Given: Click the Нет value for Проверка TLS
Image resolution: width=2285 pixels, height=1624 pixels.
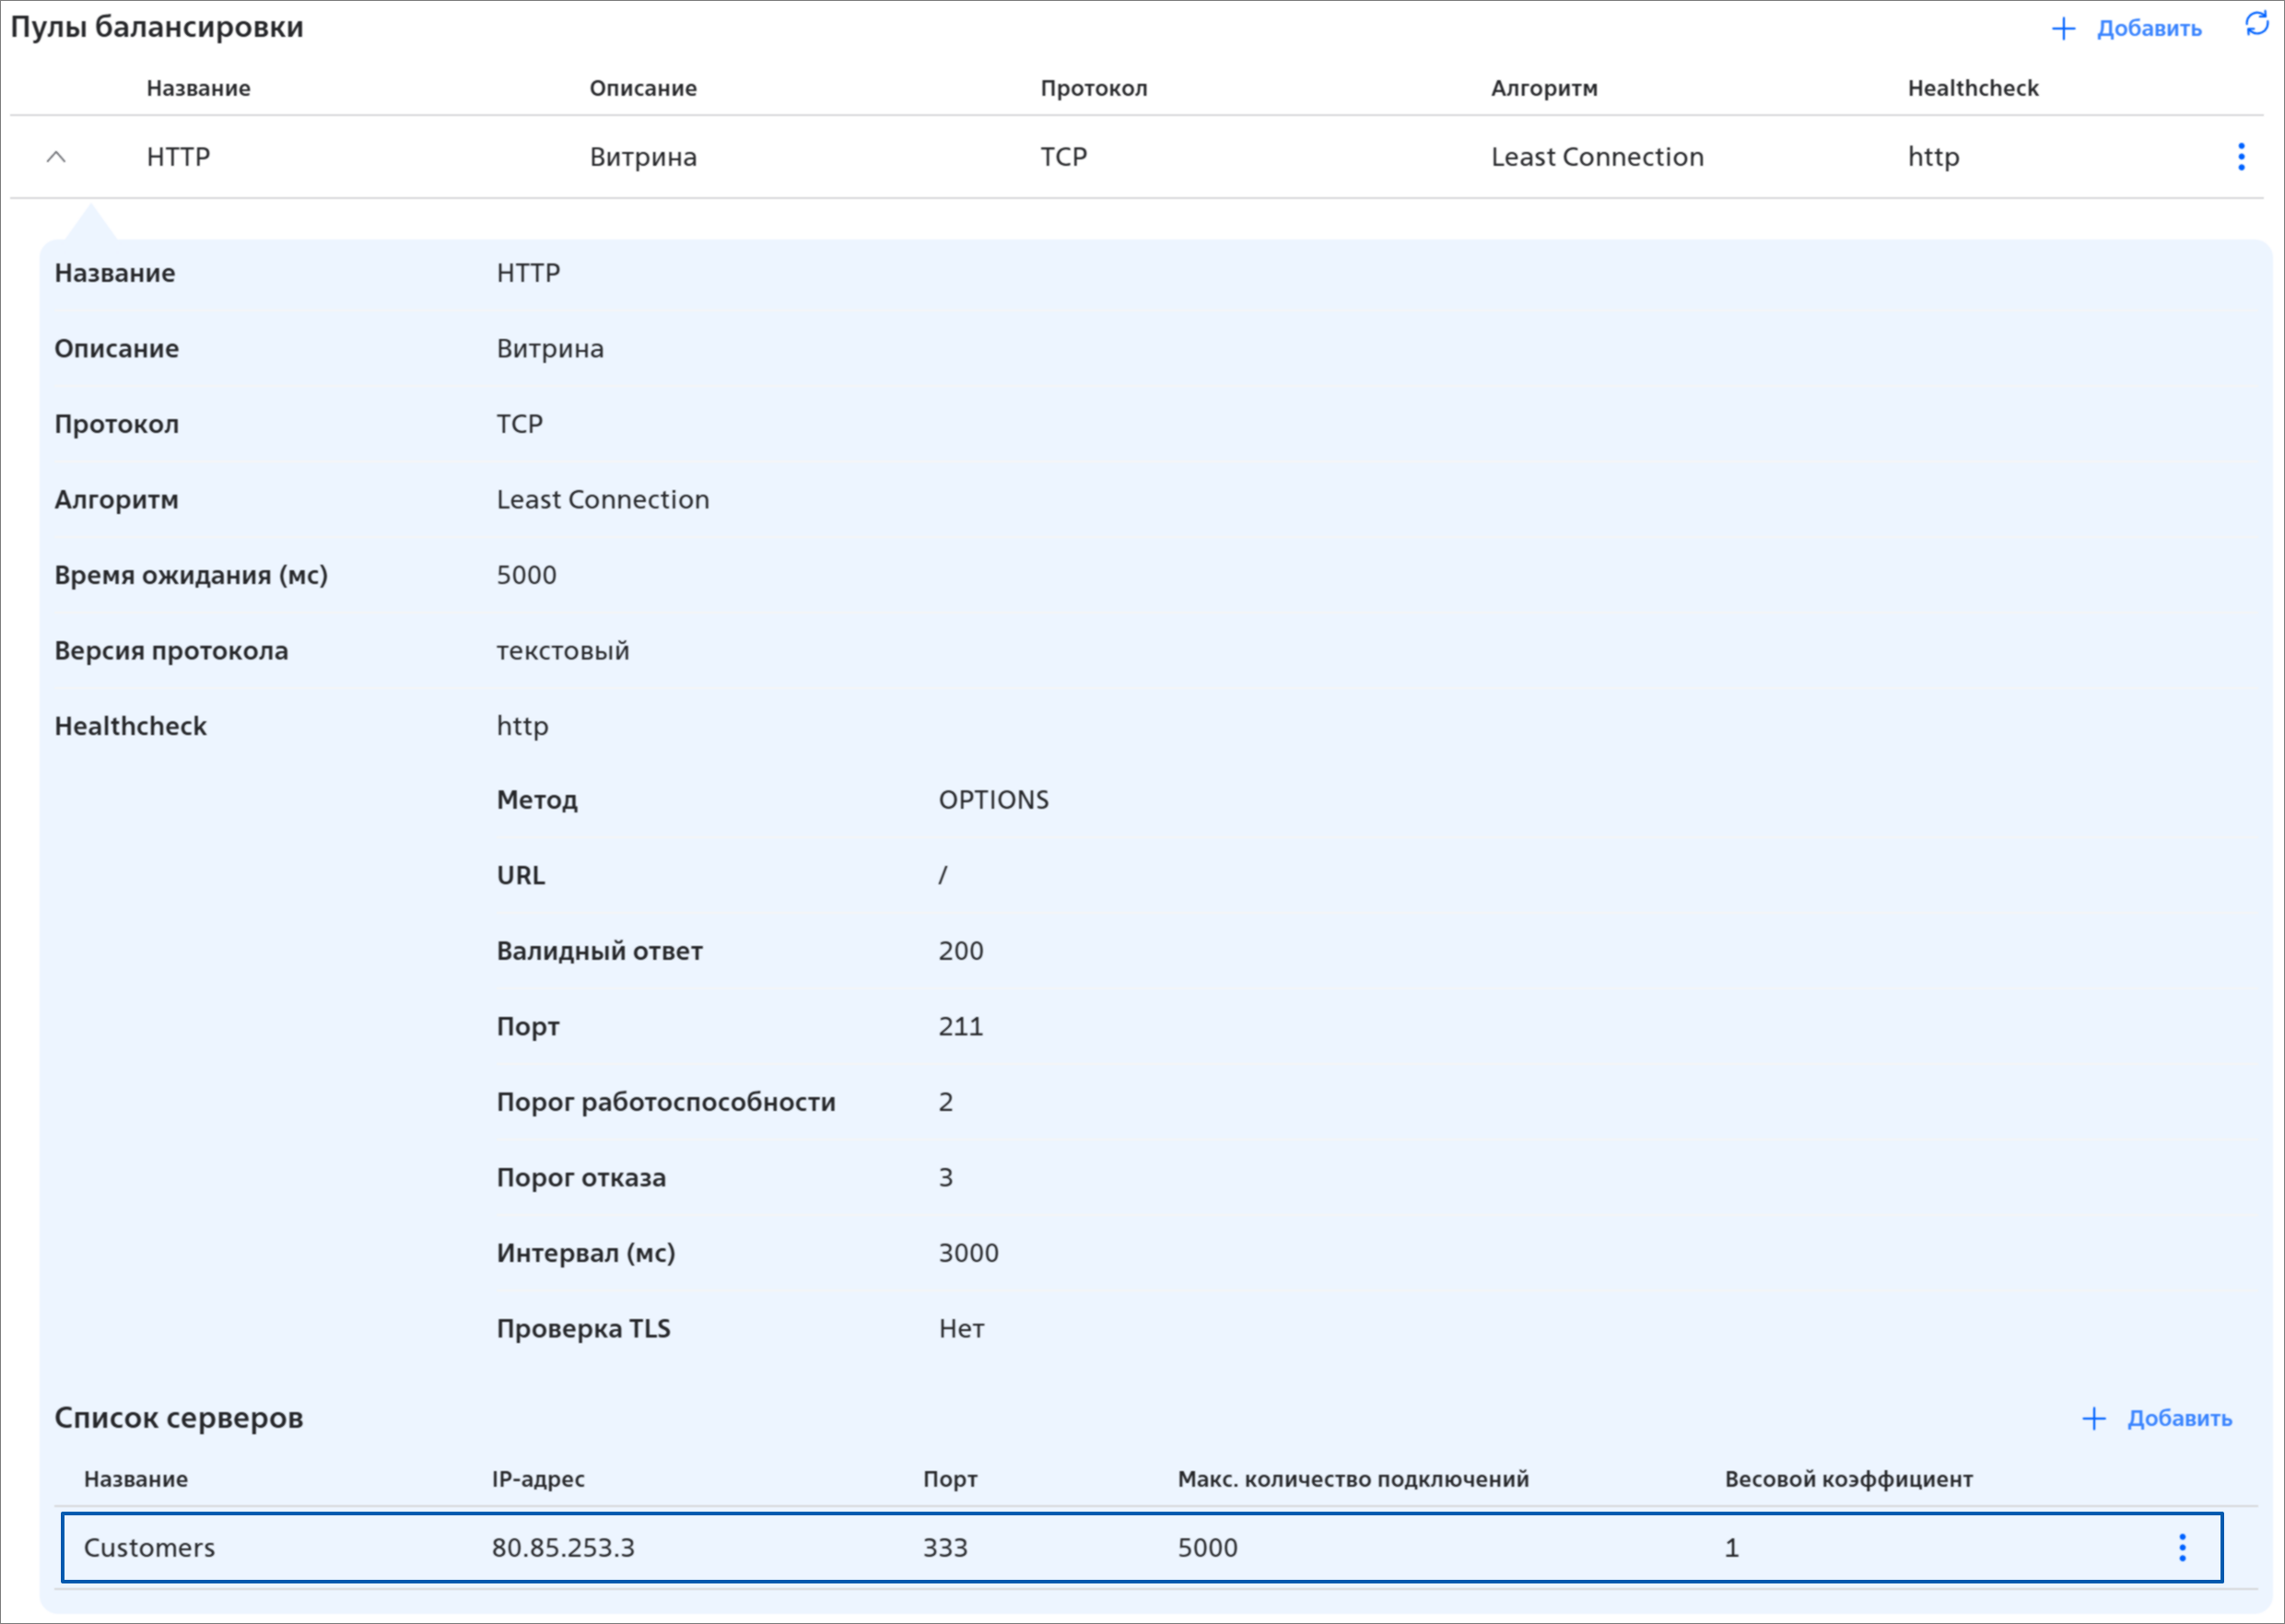Looking at the screenshot, I should 961,1328.
